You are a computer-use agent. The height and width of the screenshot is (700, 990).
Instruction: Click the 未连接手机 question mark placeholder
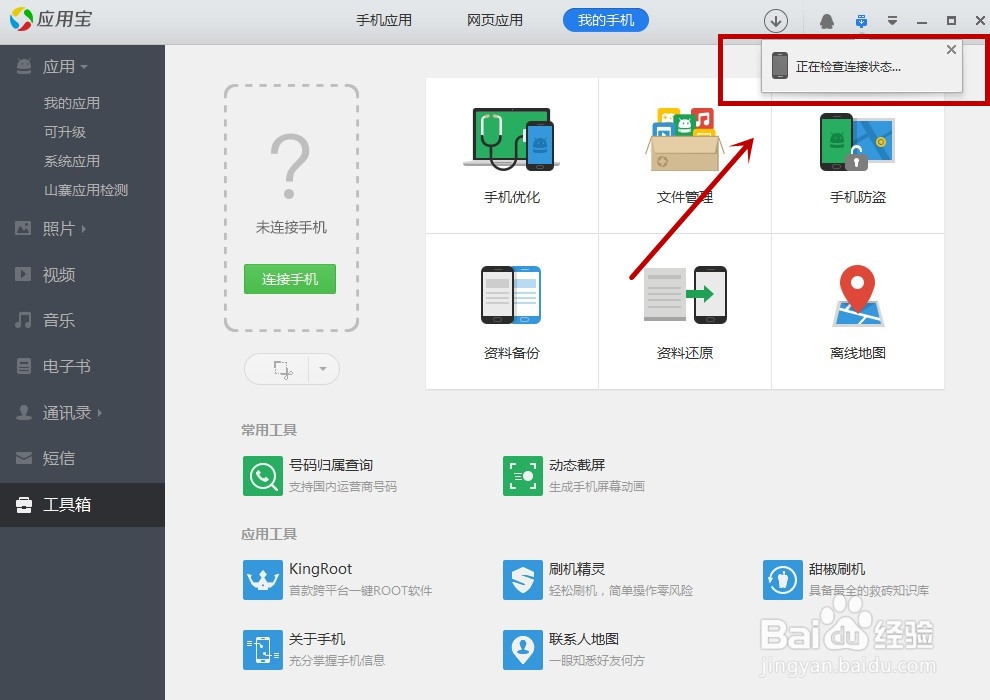(x=290, y=167)
